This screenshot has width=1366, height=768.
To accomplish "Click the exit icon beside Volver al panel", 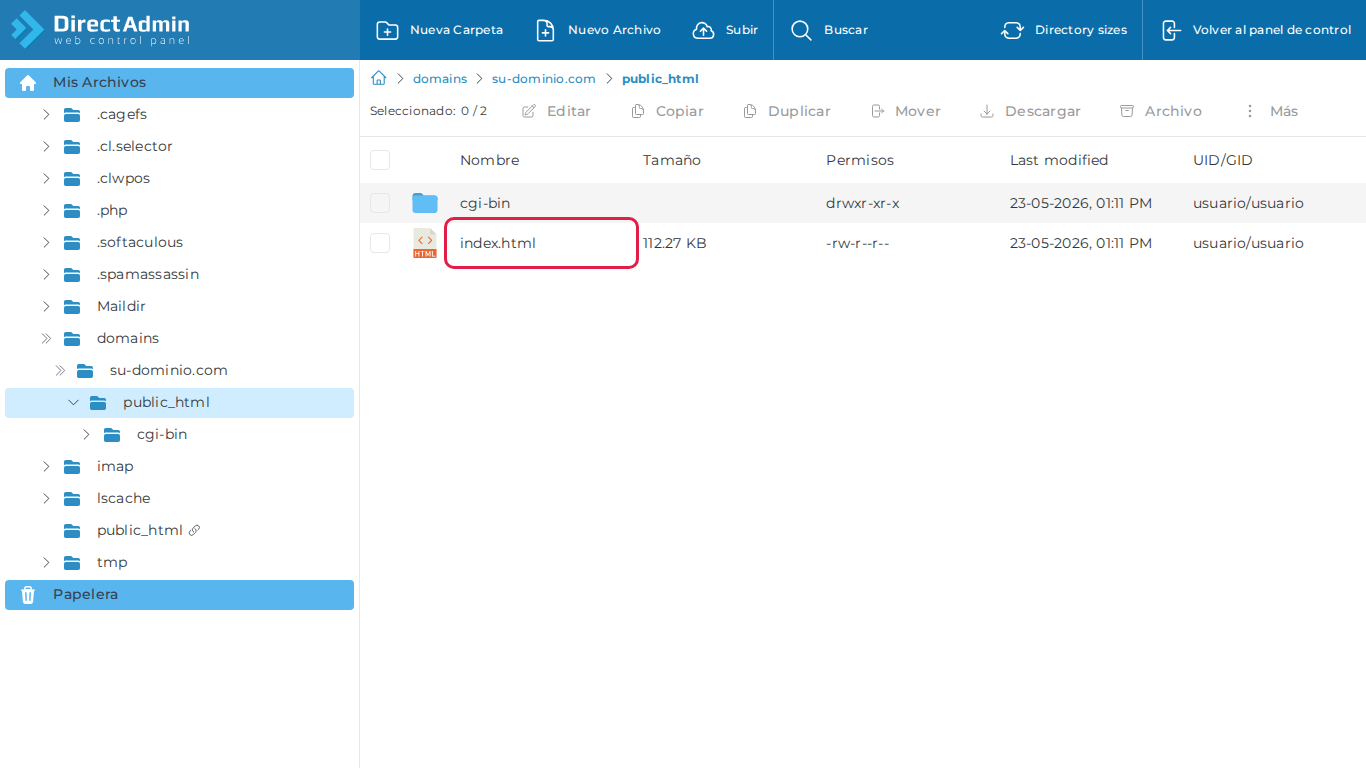I will click(x=1171, y=30).
